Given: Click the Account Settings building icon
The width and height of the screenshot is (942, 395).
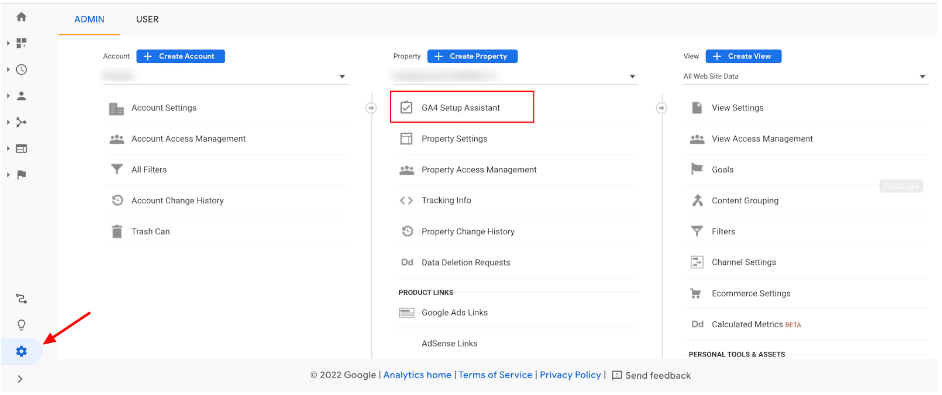Looking at the screenshot, I should pyautogui.click(x=116, y=108).
